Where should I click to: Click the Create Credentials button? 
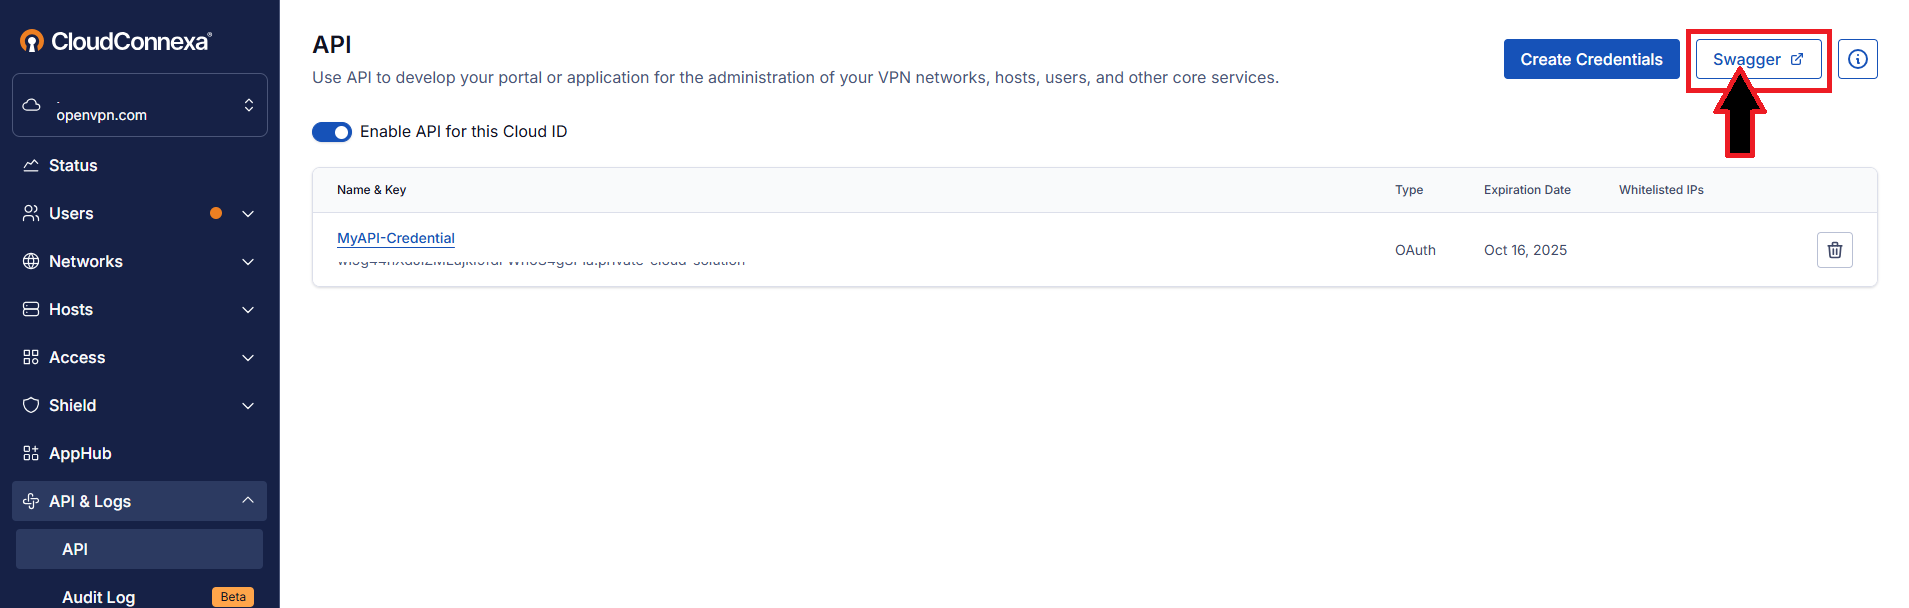pyautogui.click(x=1591, y=59)
